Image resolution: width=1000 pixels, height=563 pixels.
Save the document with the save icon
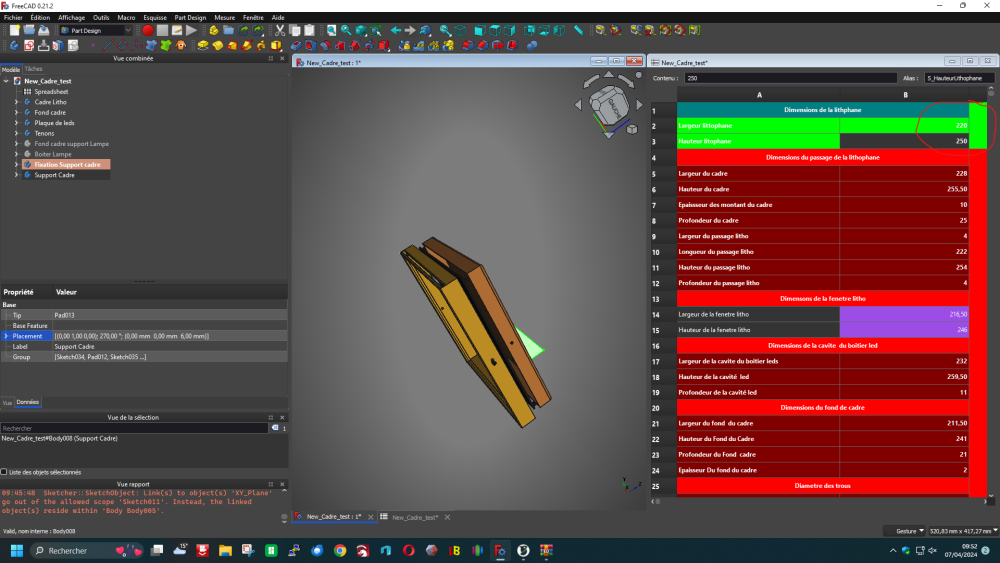(43, 30)
